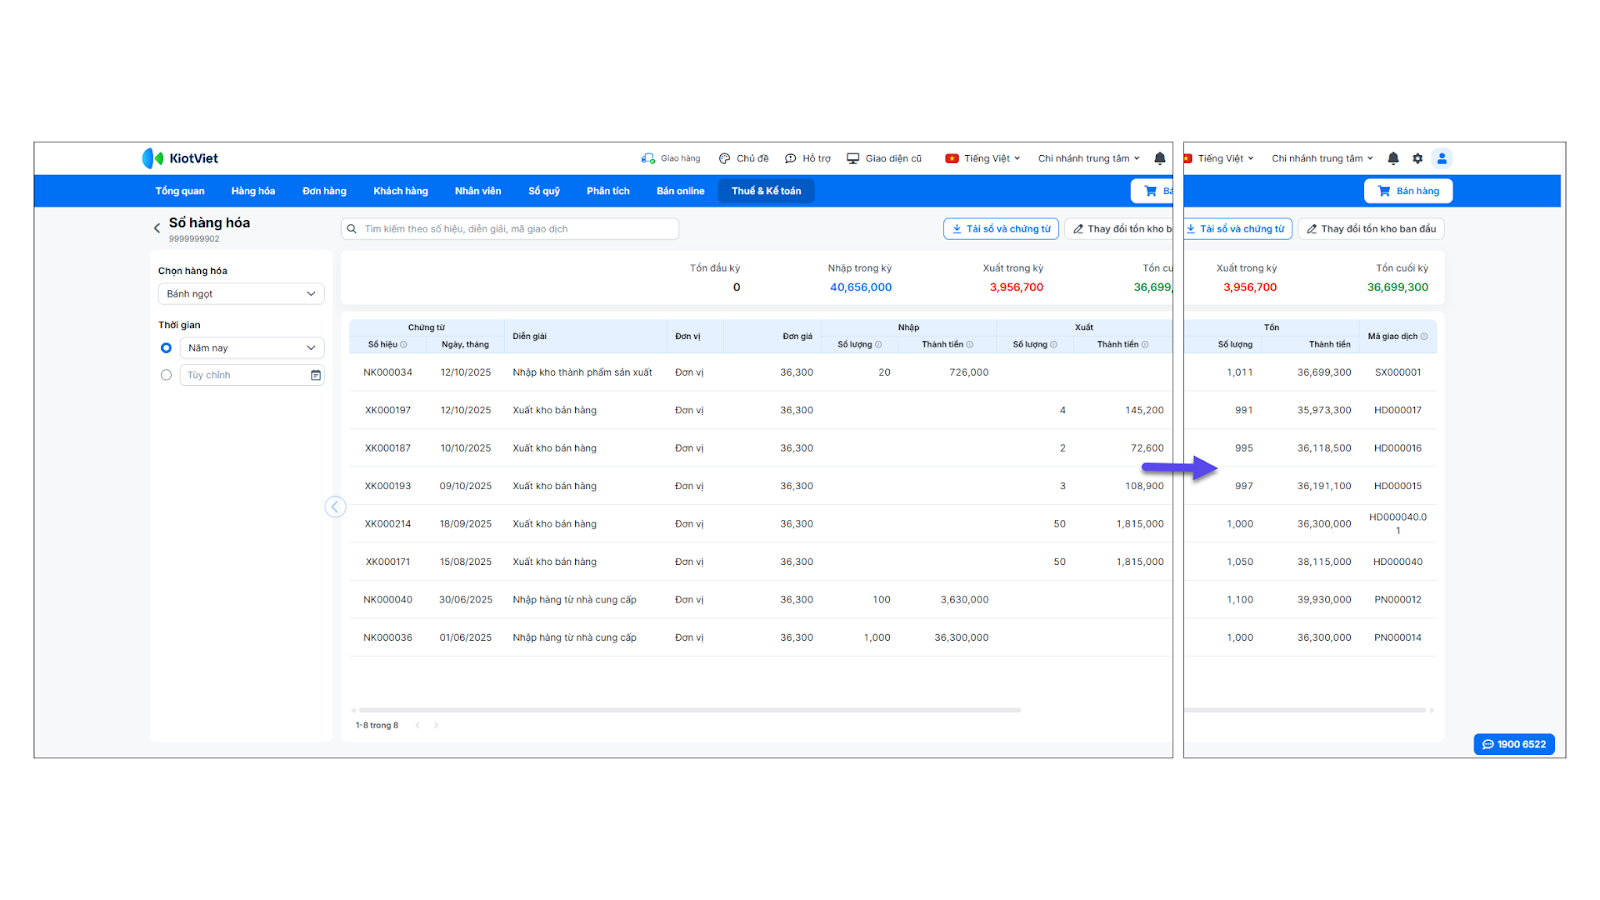The image size is (1600, 900).
Task: Click info icon next to Mã giao dịch
Action: (1424, 336)
